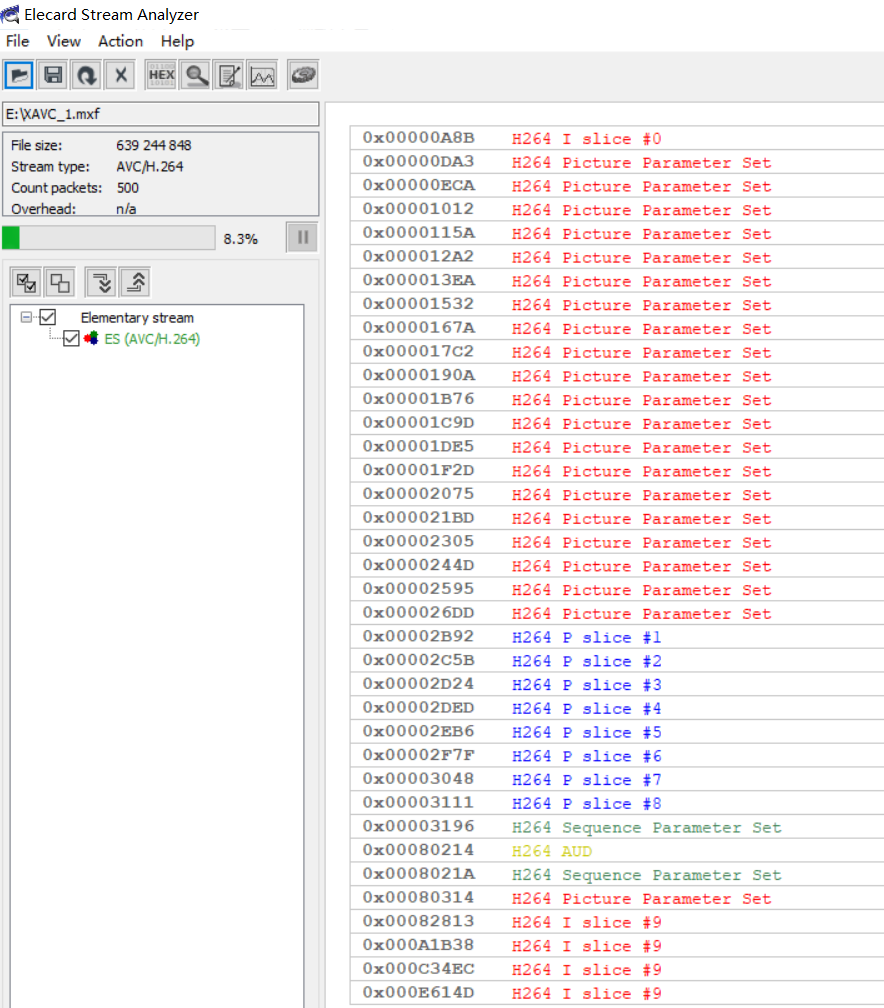
Task: Click the Elecard Stream Analyzer title icon
Action: (10, 14)
